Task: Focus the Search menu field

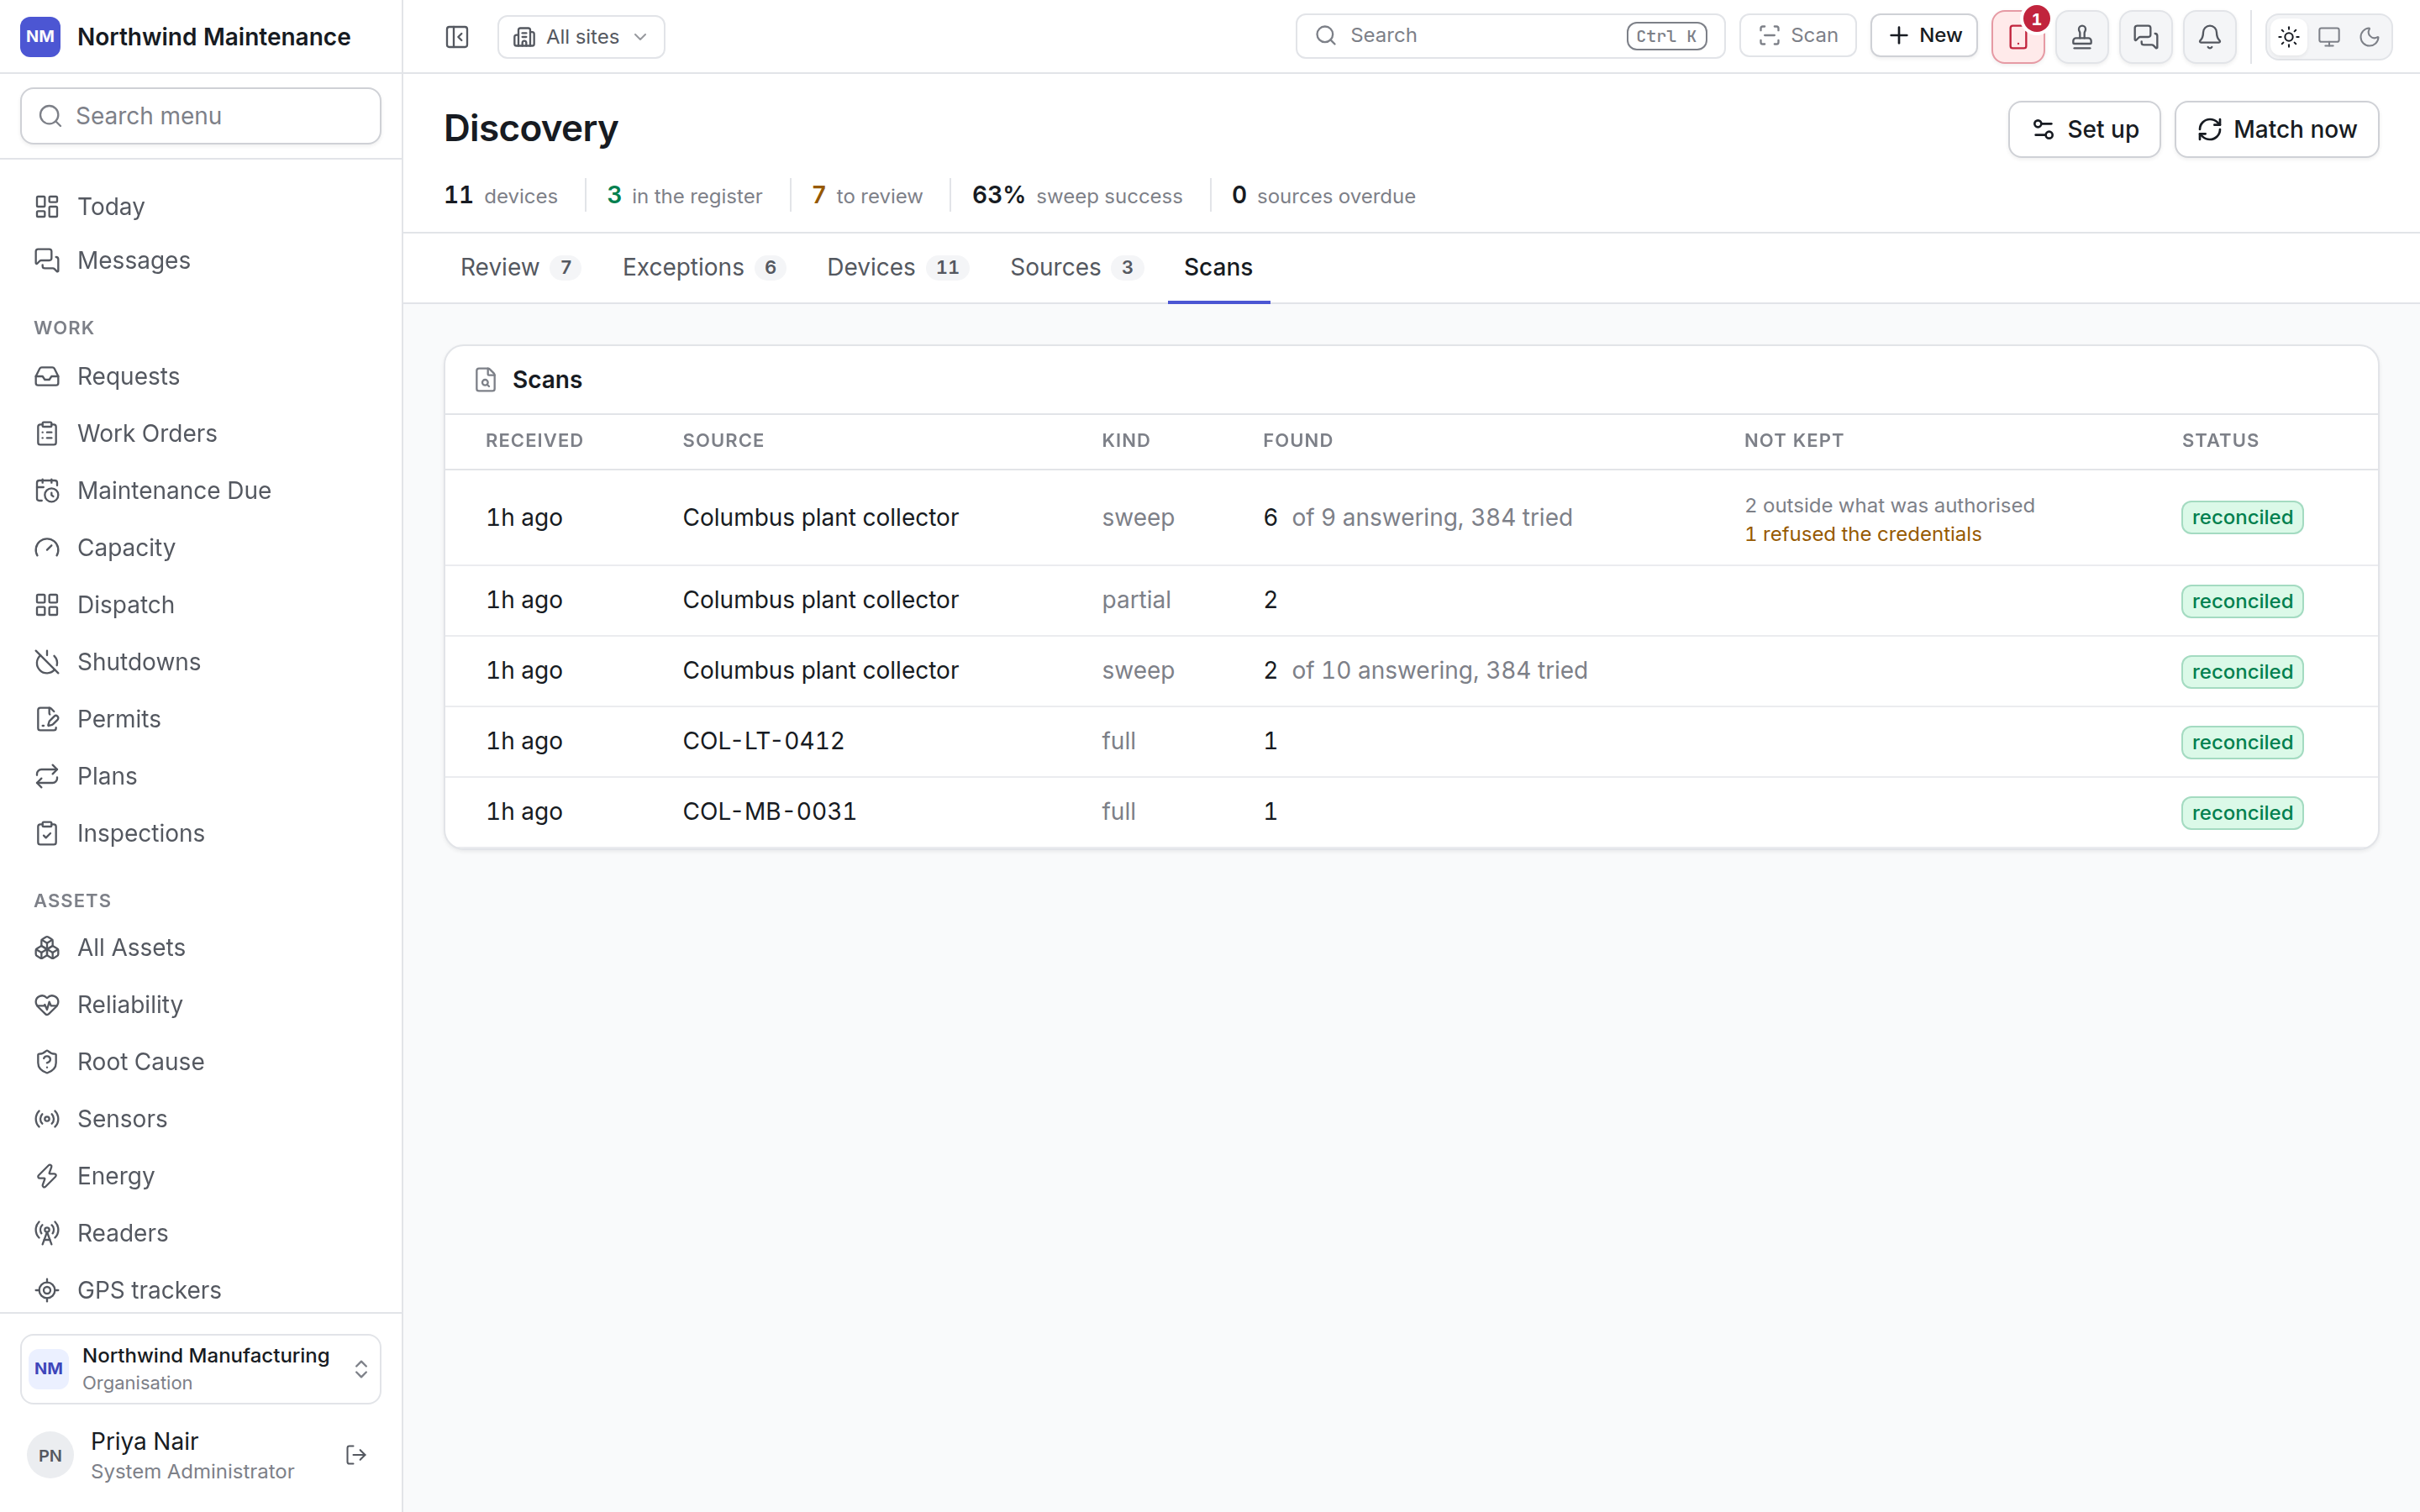Action: [201, 116]
